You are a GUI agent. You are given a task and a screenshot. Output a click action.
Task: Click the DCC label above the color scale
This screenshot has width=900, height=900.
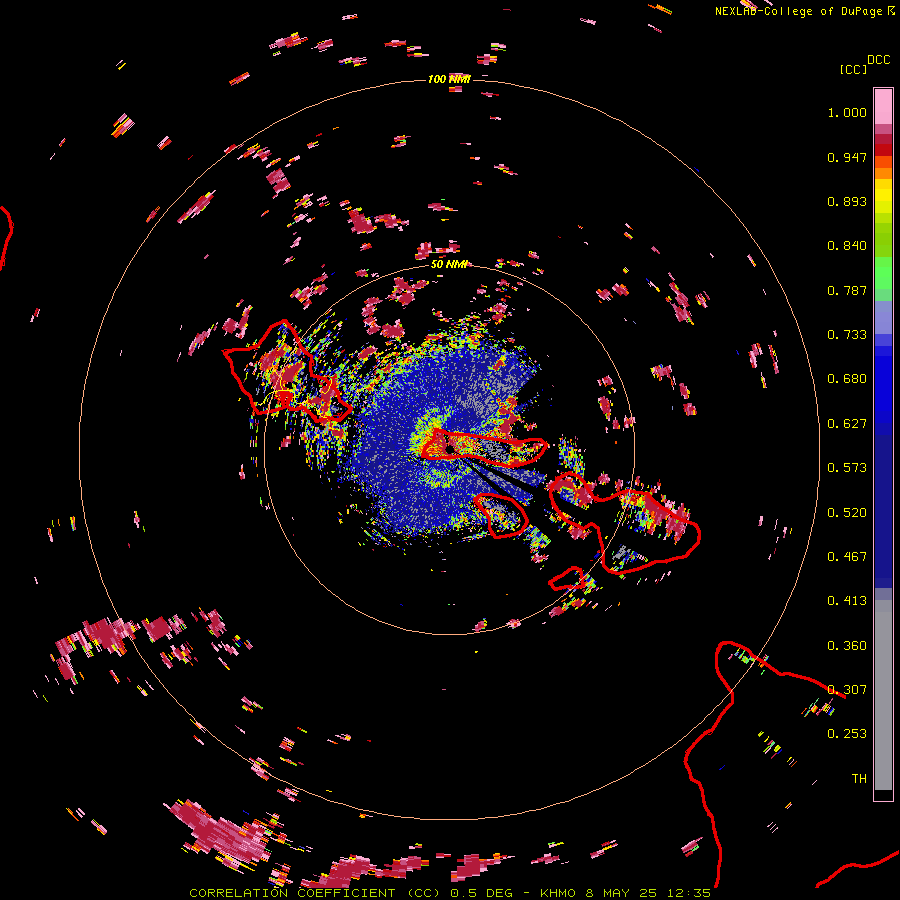click(878, 60)
